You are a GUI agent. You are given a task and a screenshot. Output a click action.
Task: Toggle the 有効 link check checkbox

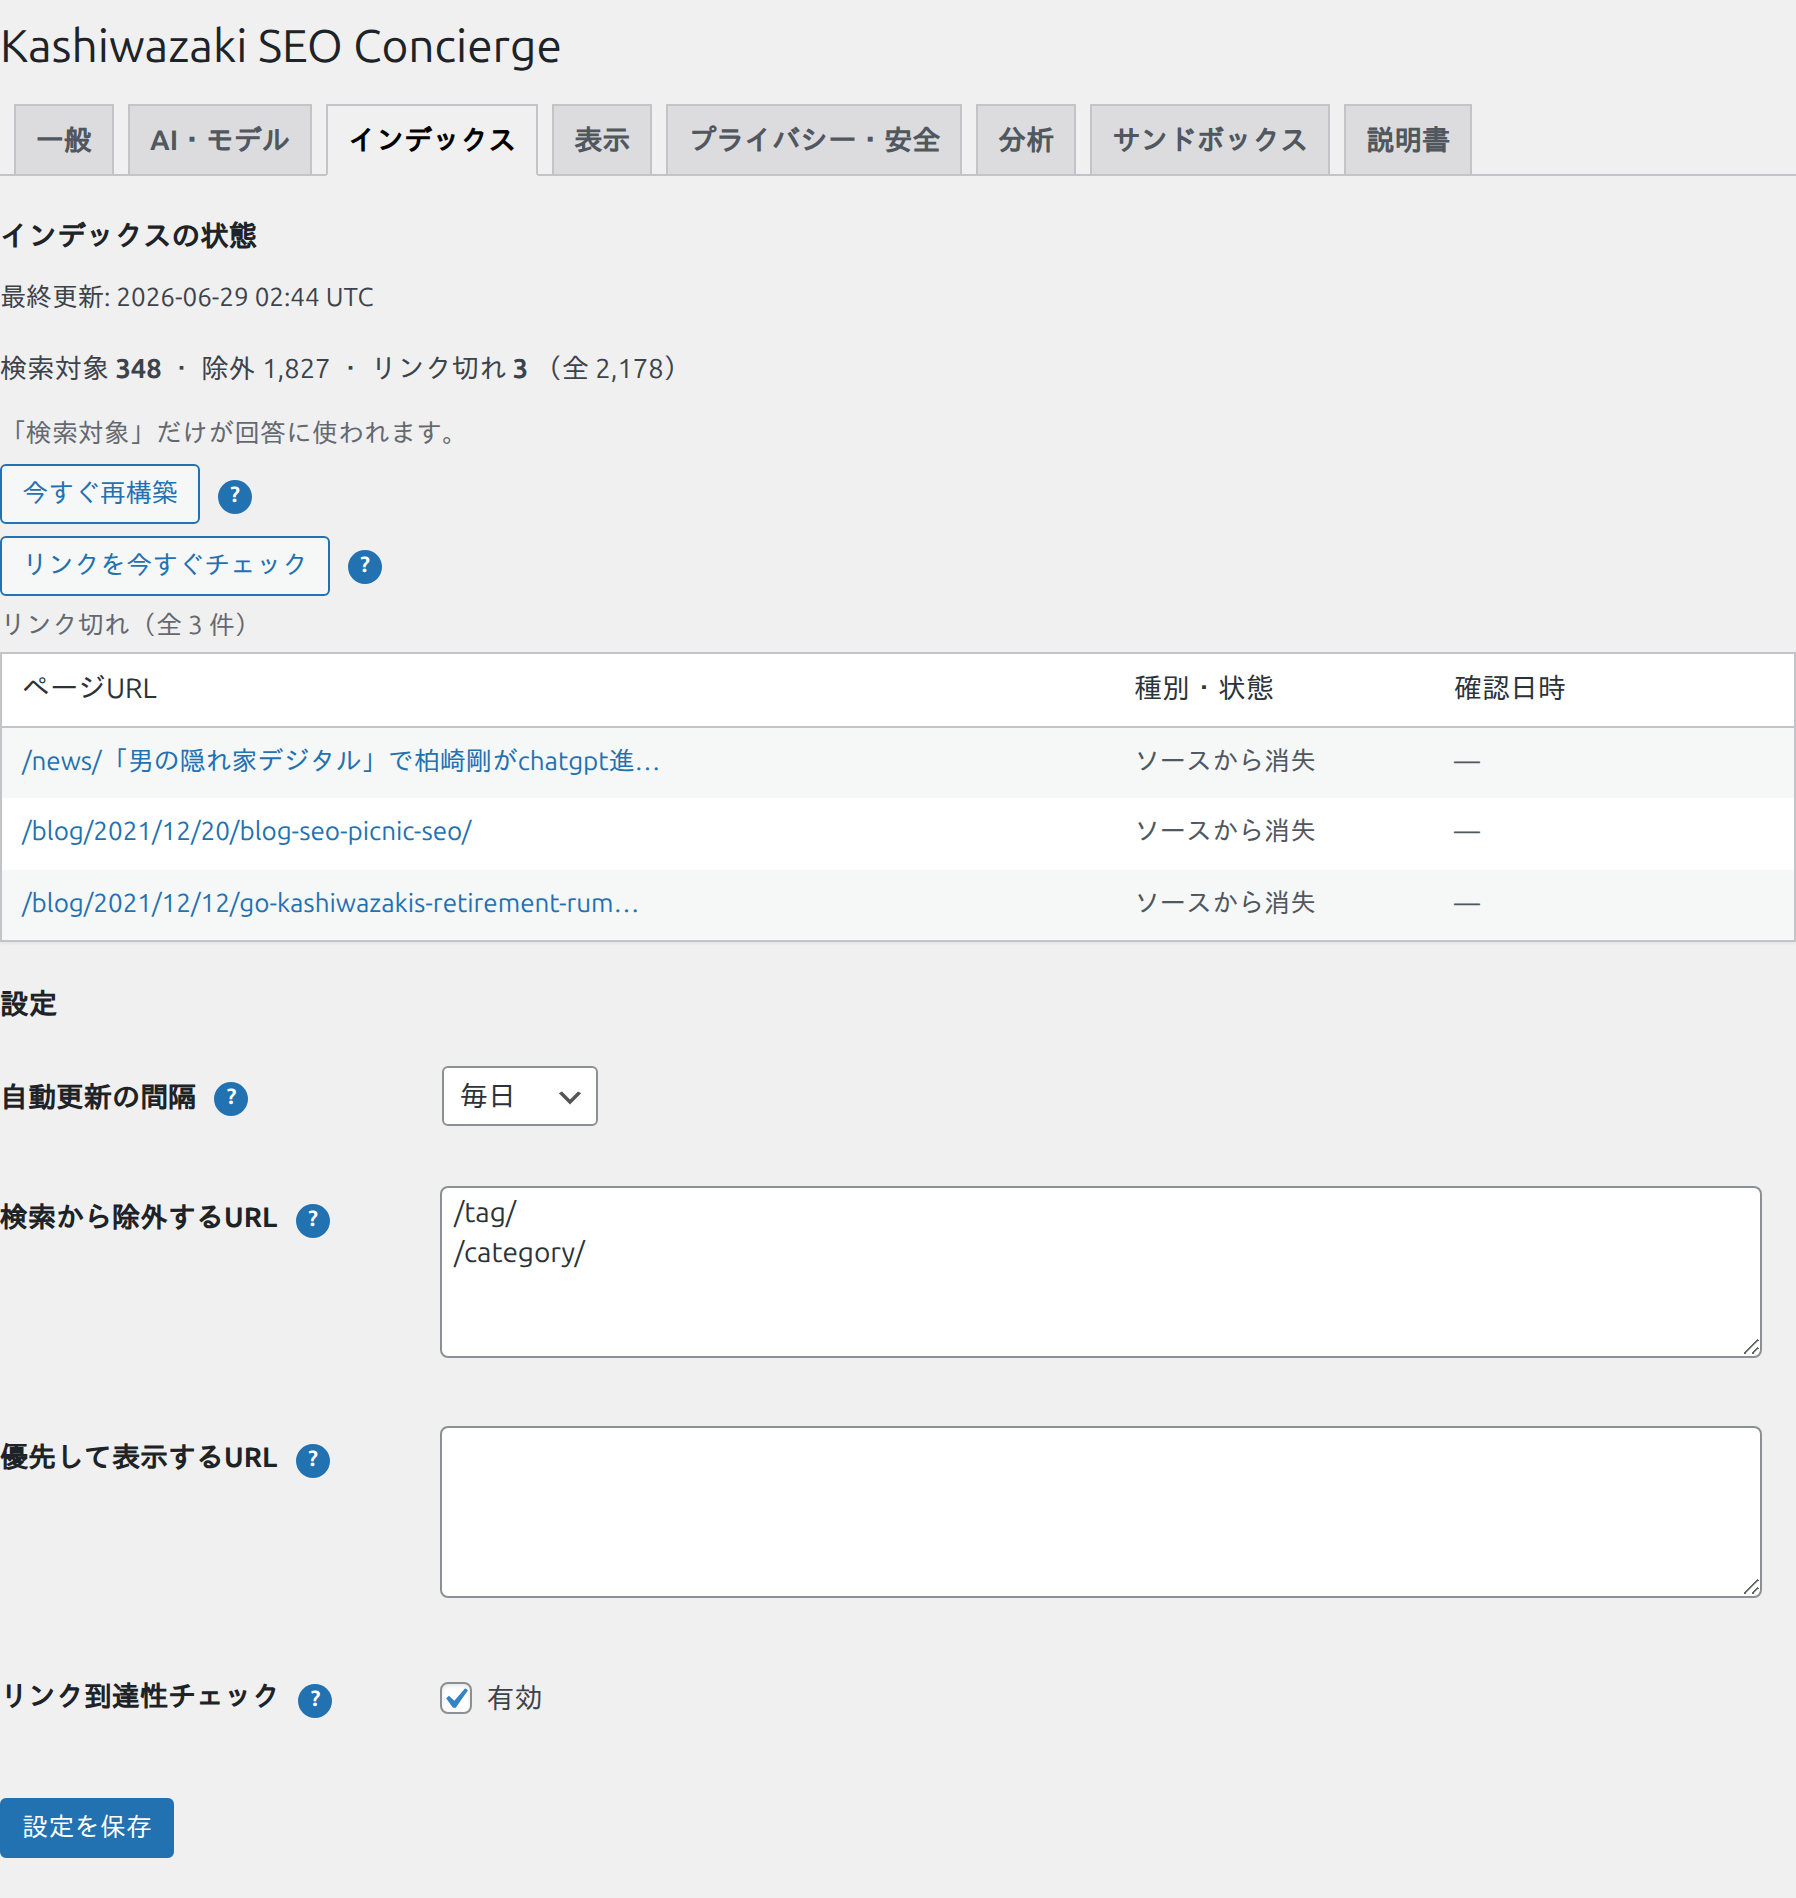tap(456, 1698)
